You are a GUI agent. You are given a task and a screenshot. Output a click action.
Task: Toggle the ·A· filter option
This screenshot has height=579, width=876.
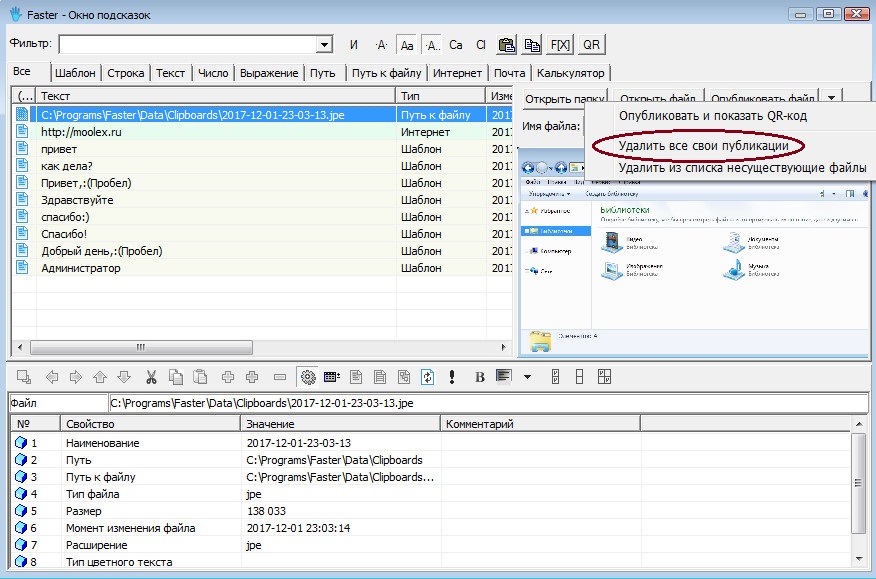pos(381,45)
